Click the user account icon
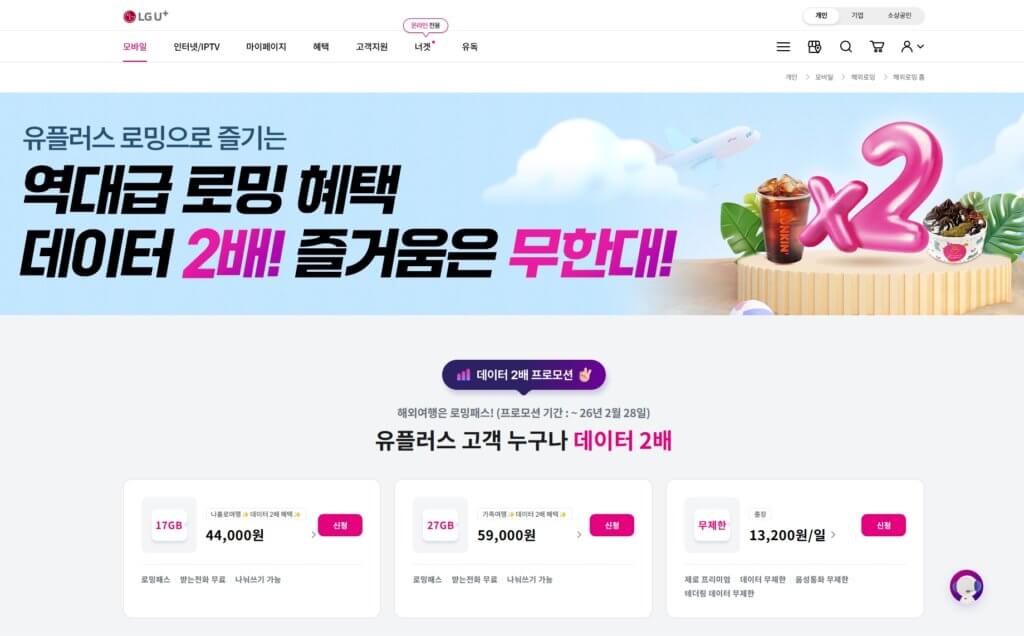This screenshot has width=1024, height=636. [x=907, y=46]
